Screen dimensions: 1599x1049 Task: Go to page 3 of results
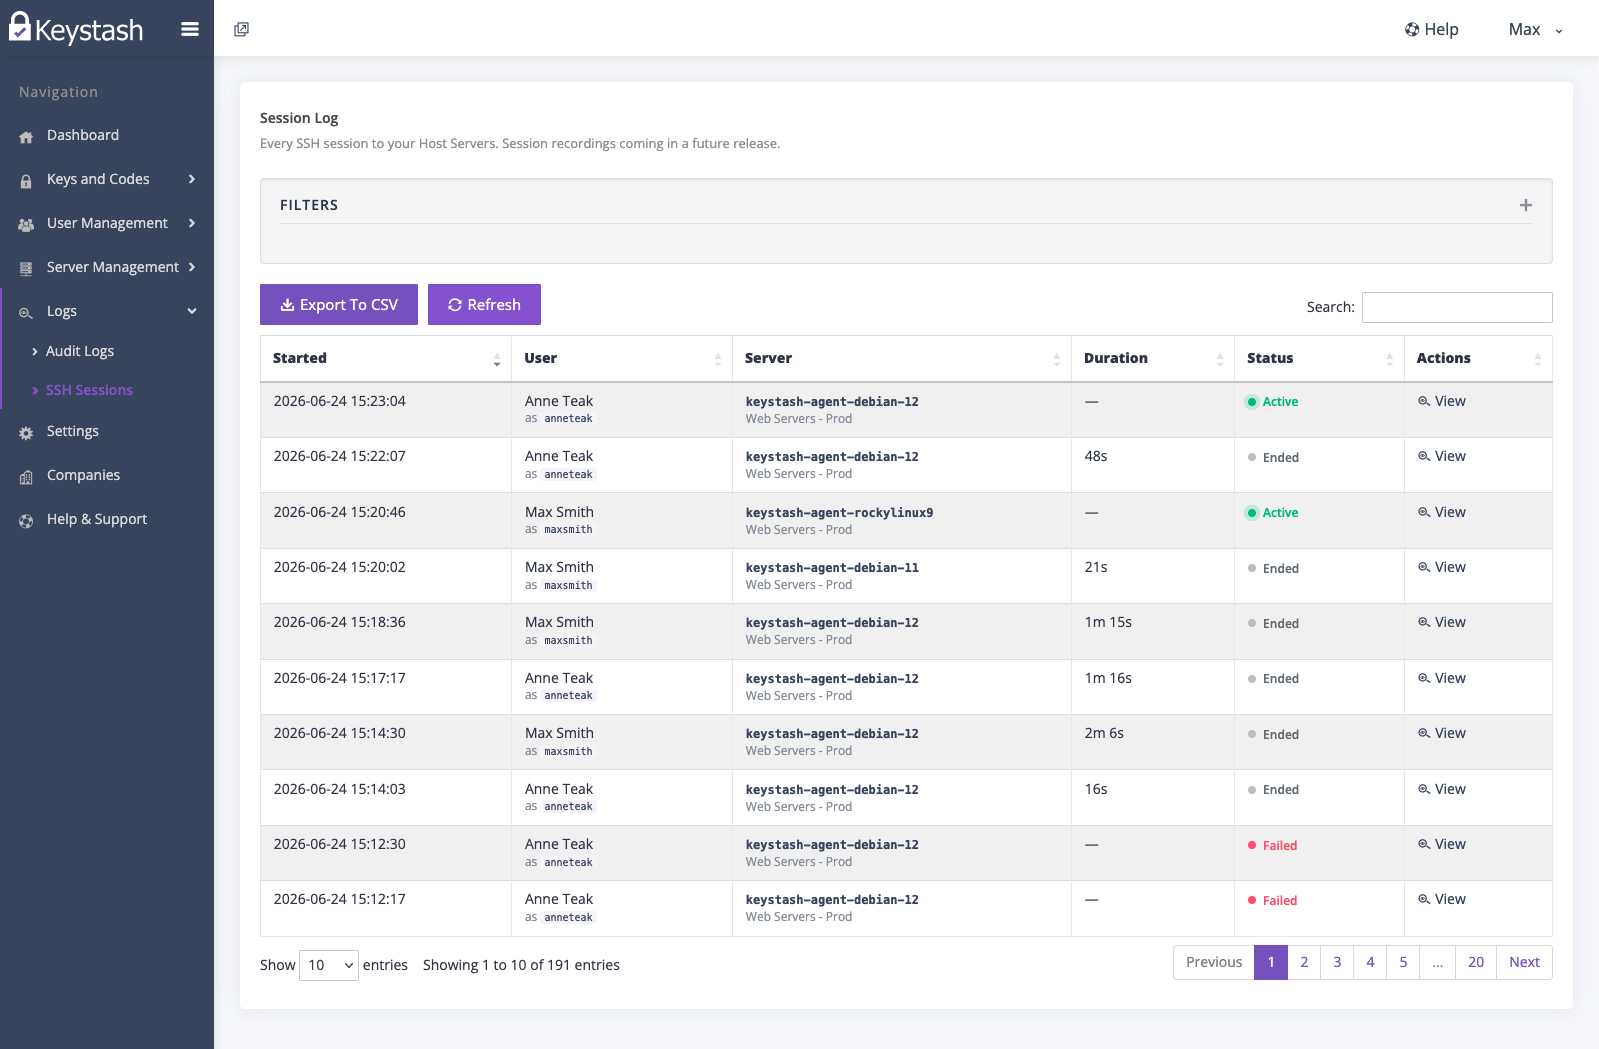(1337, 962)
